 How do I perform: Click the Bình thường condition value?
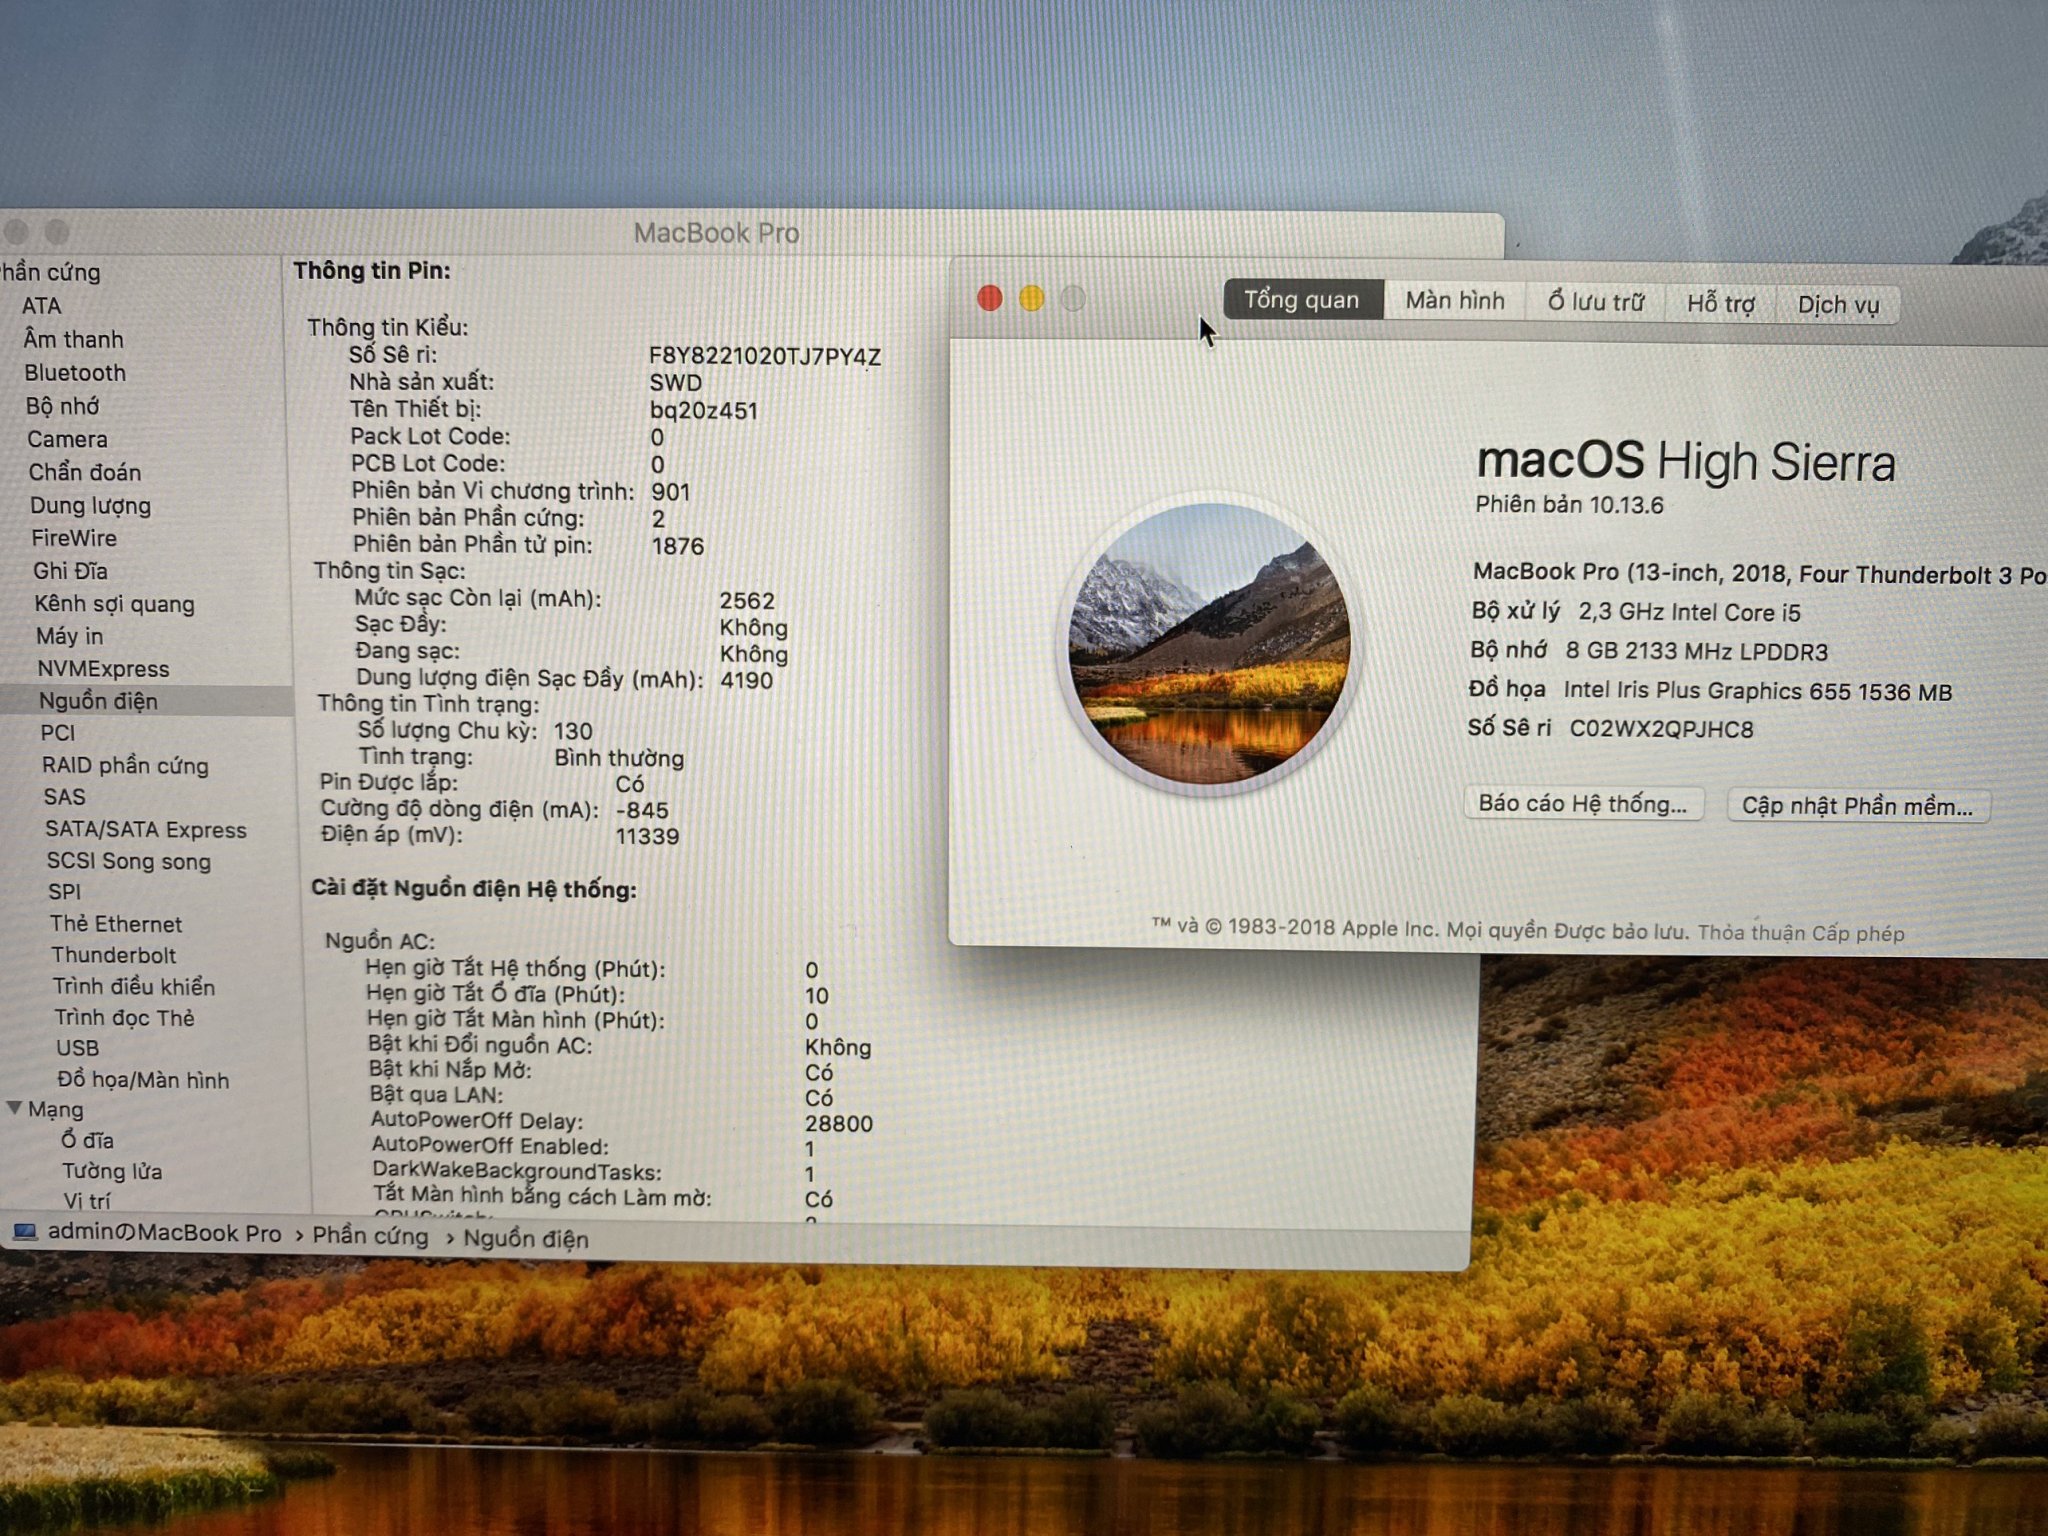pyautogui.click(x=620, y=758)
